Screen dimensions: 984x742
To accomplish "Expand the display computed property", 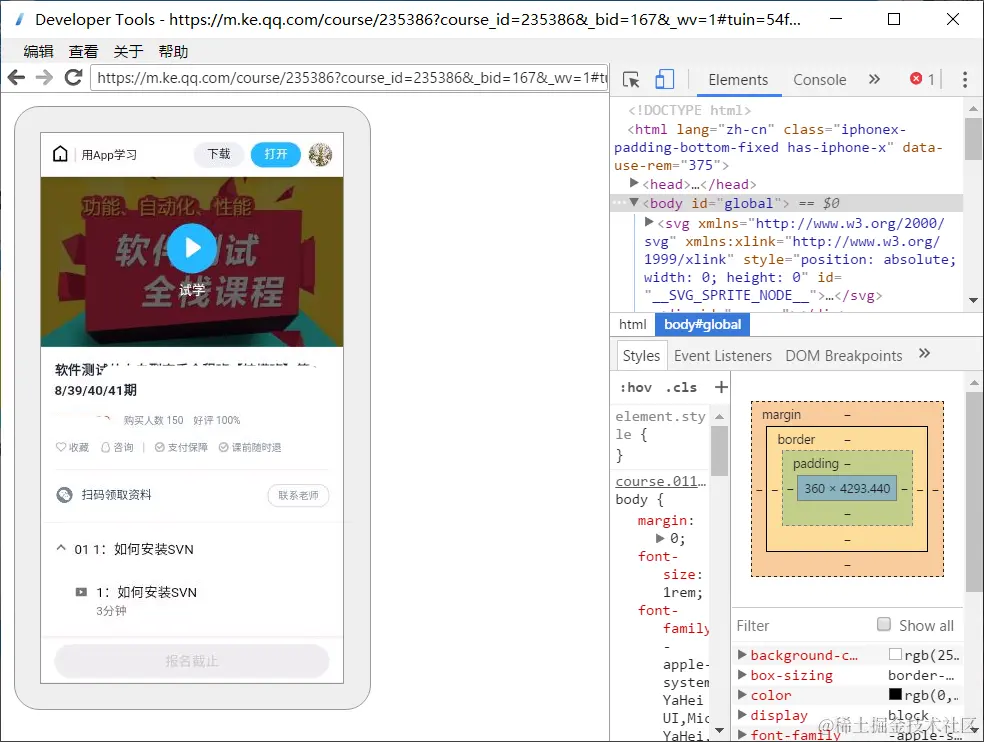I will pos(742,715).
